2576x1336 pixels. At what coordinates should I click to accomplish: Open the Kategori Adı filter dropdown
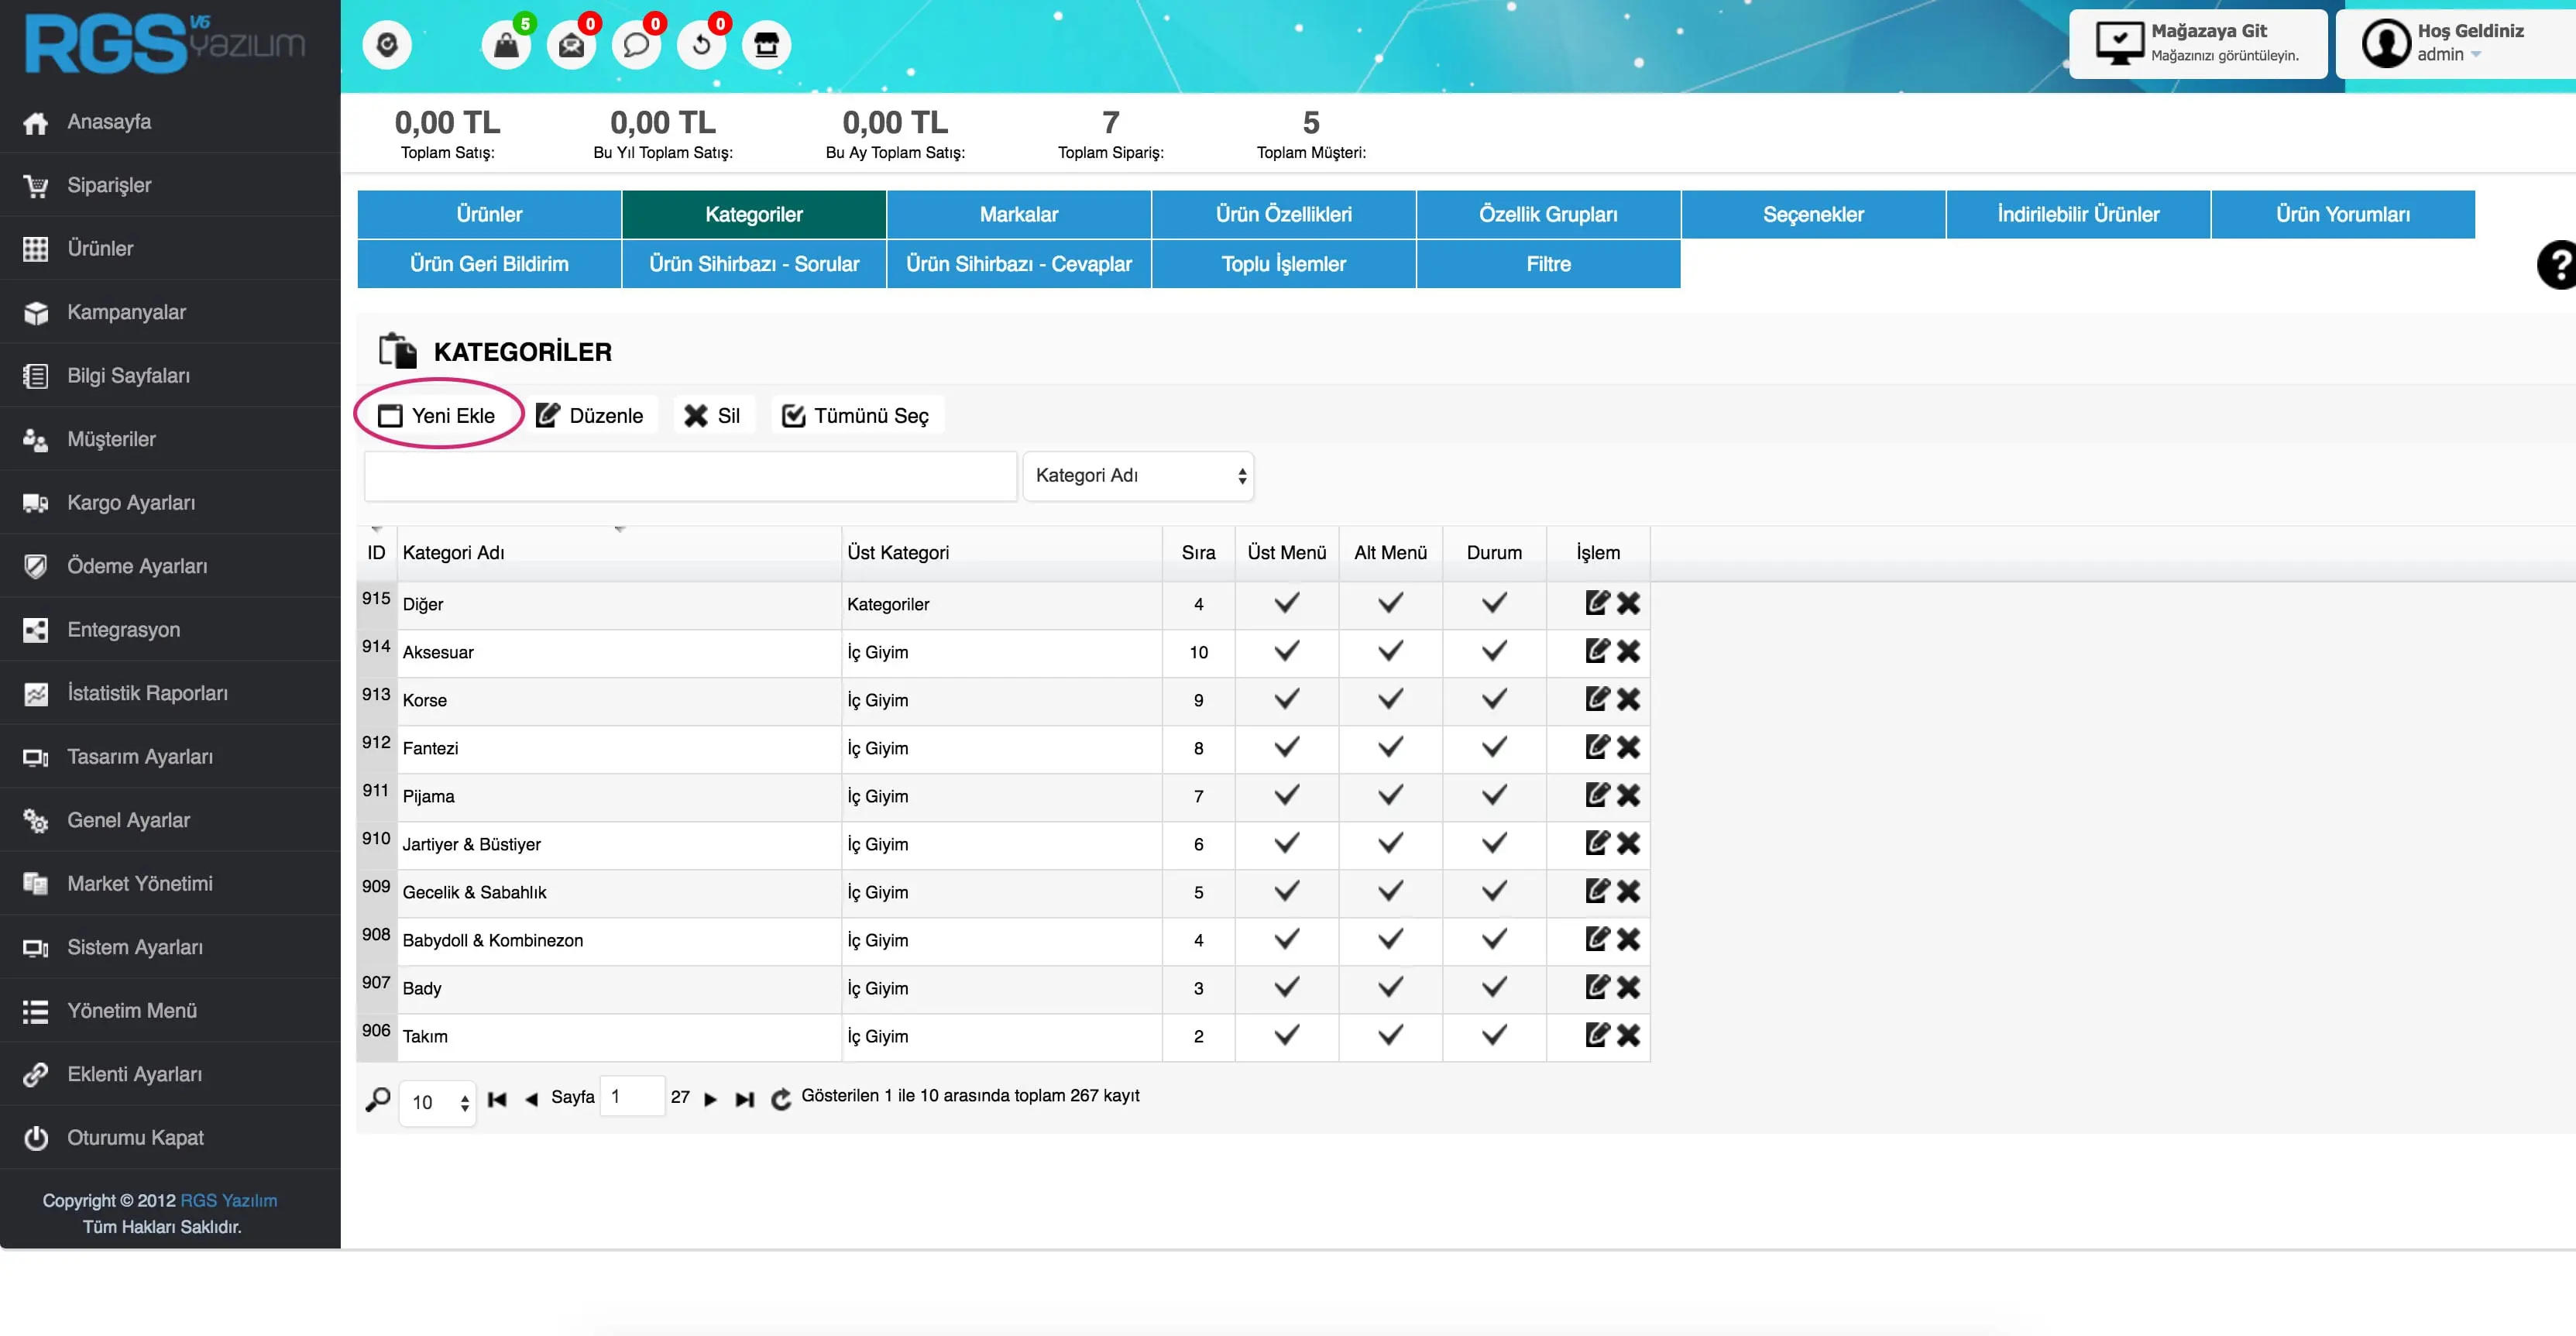(1138, 476)
